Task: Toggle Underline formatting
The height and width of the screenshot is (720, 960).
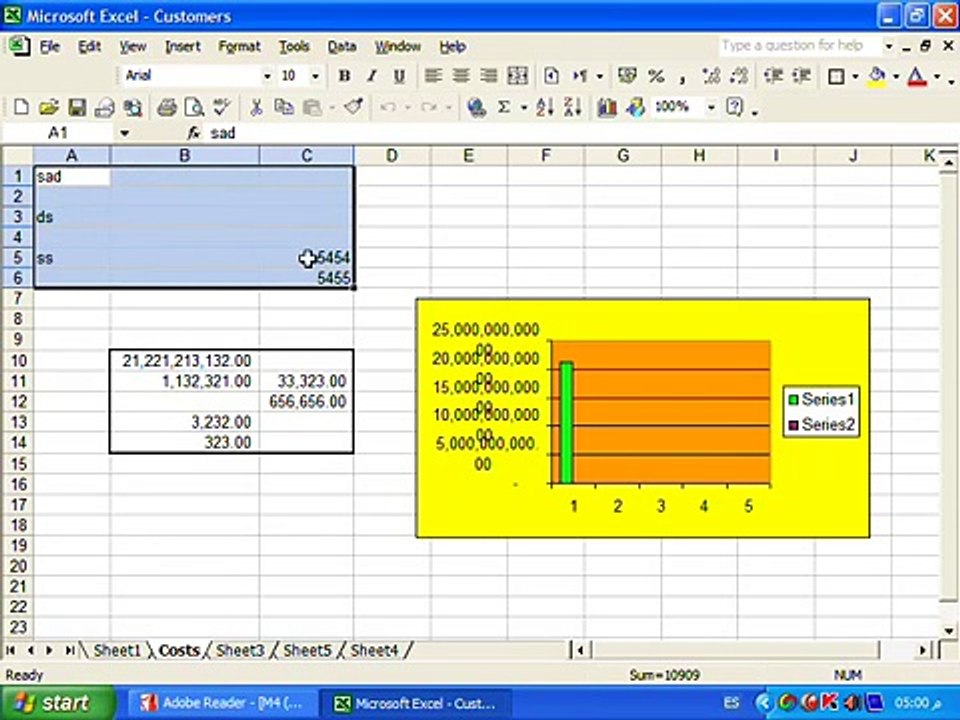Action: pos(399,76)
